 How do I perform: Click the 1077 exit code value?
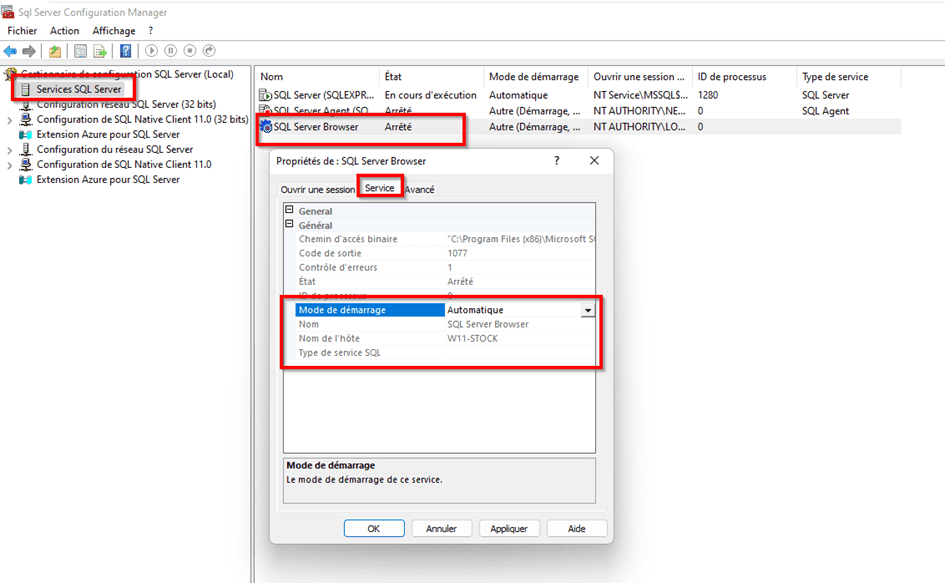pos(457,253)
